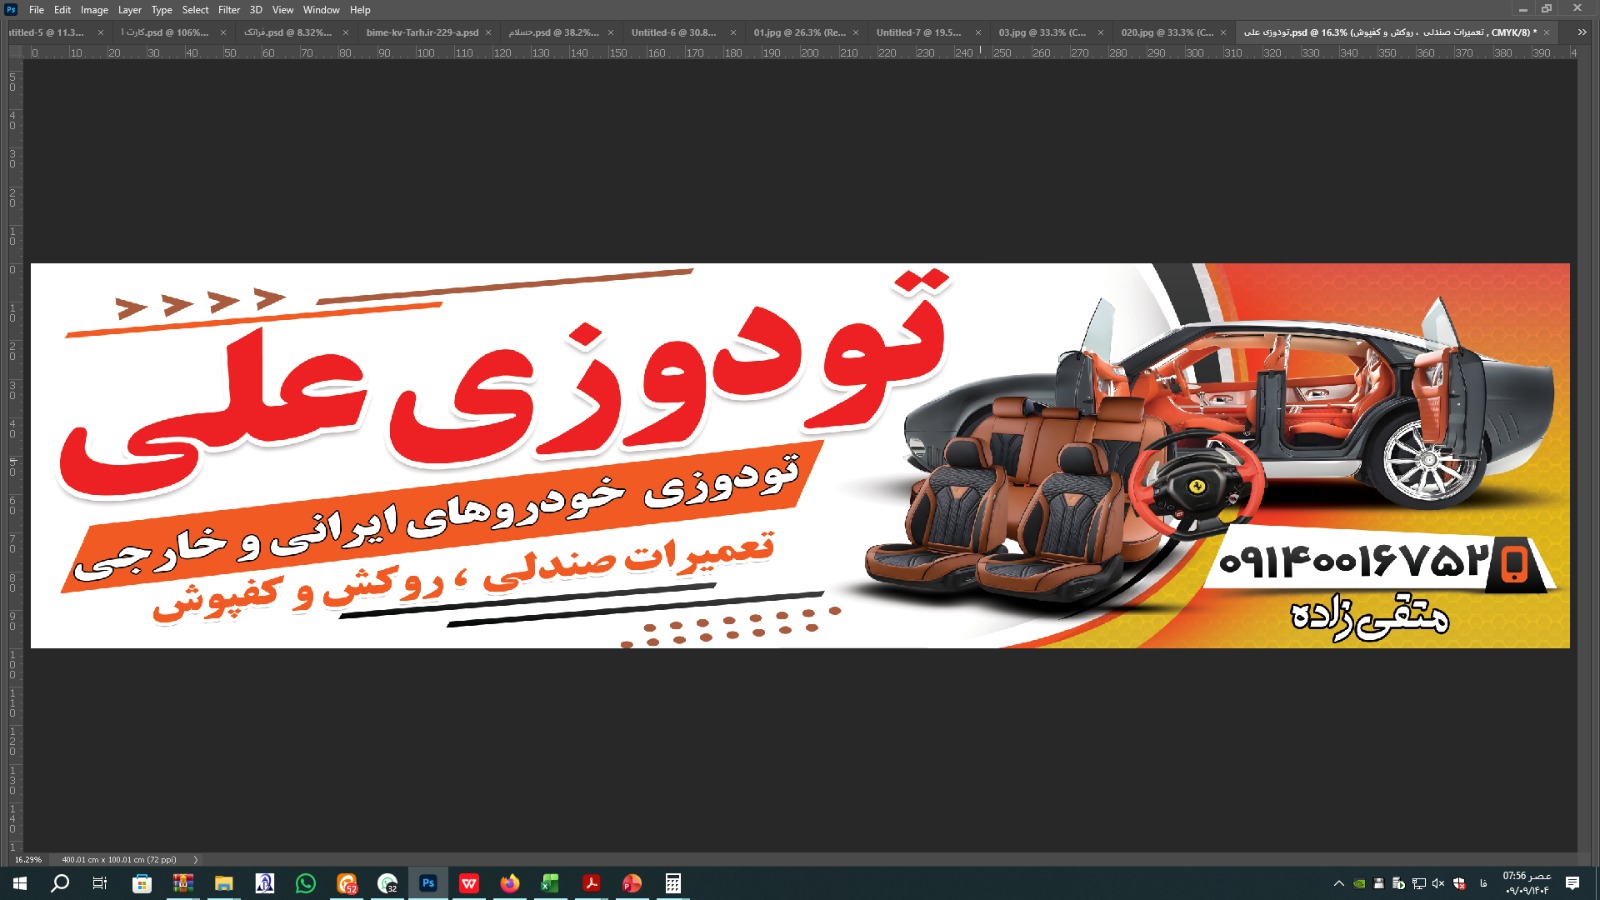Image resolution: width=1600 pixels, height=900 pixels.
Task: Open the Filter menu
Action: coord(229,10)
